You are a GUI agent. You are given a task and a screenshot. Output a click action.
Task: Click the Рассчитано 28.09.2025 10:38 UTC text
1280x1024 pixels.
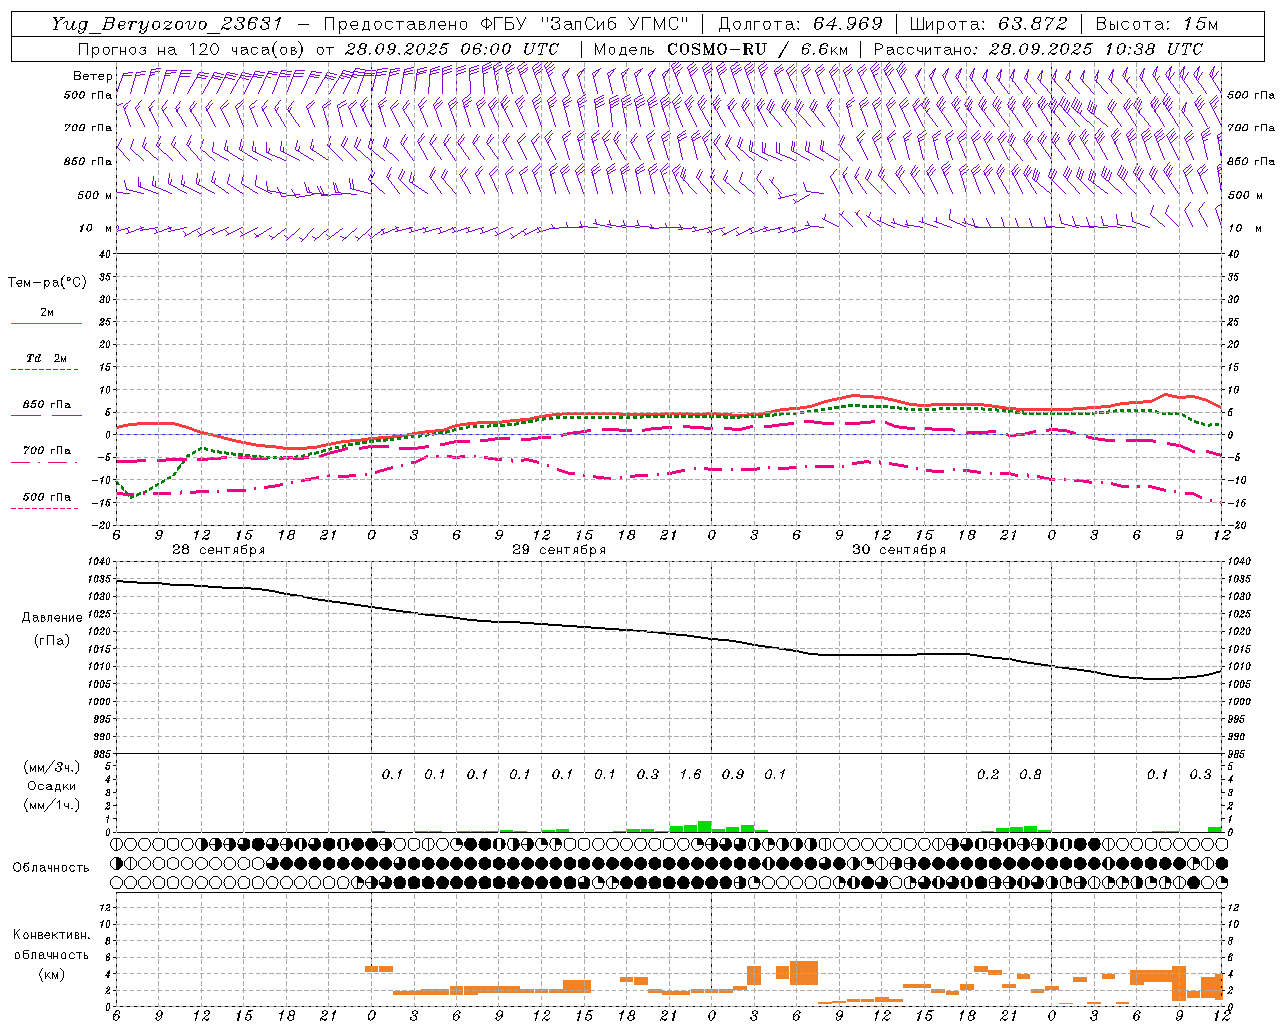(1038, 49)
